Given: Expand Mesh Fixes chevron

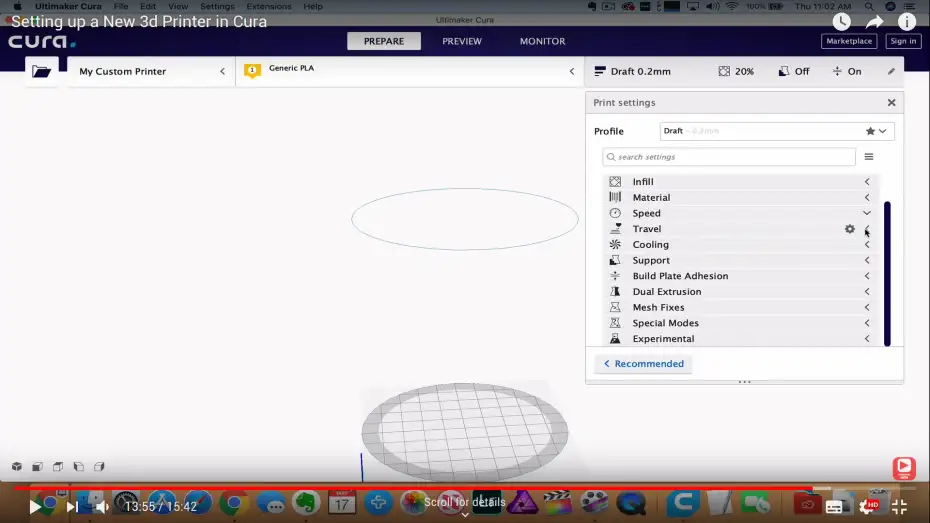Looking at the screenshot, I should 867,307.
